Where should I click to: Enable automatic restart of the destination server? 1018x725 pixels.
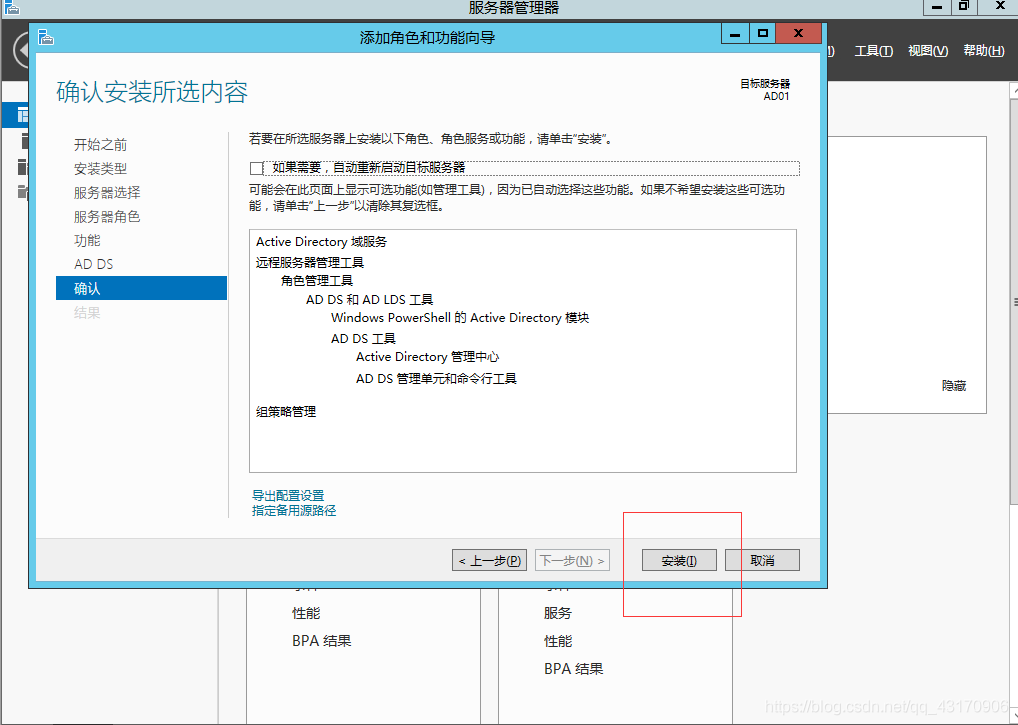pos(257,168)
